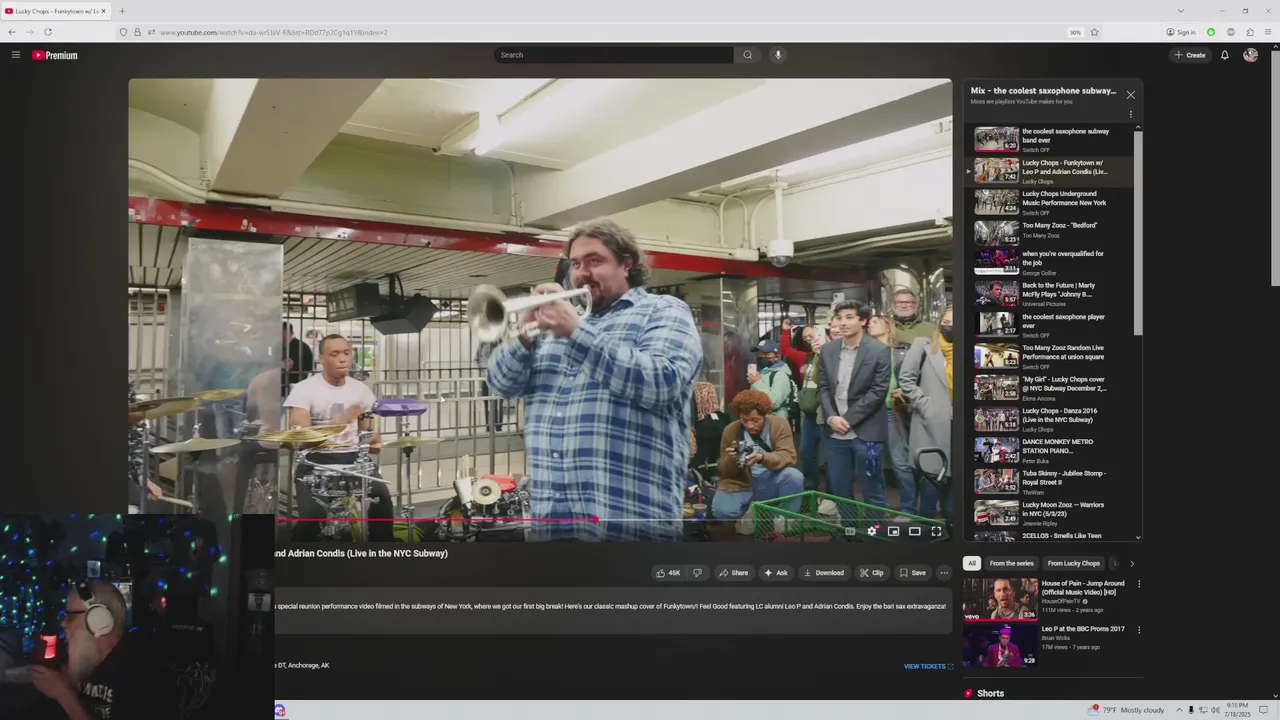List all tabs with the chevron
The height and width of the screenshot is (720, 1280).
coord(1180,11)
